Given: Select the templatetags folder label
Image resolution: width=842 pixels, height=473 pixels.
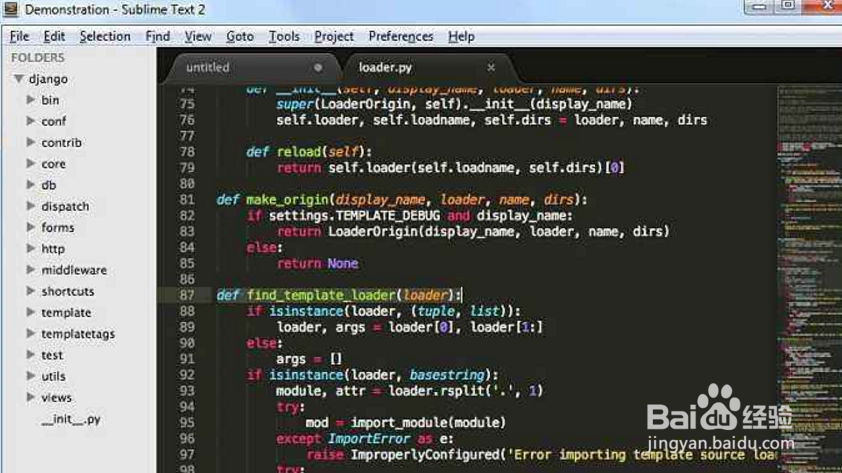Looking at the screenshot, I should coord(78,334).
